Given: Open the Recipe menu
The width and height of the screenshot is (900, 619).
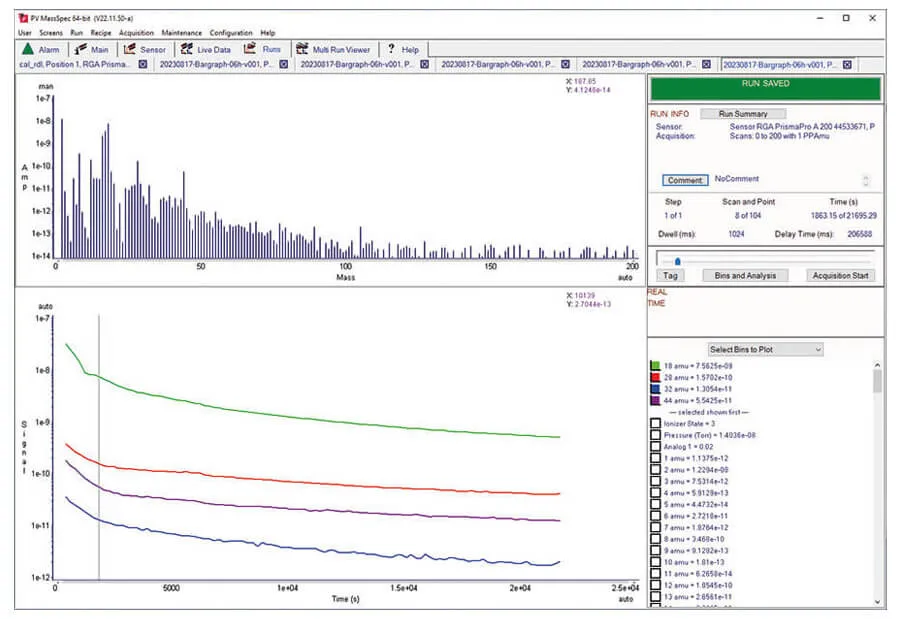Looking at the screenshot, I should [101, 33].
